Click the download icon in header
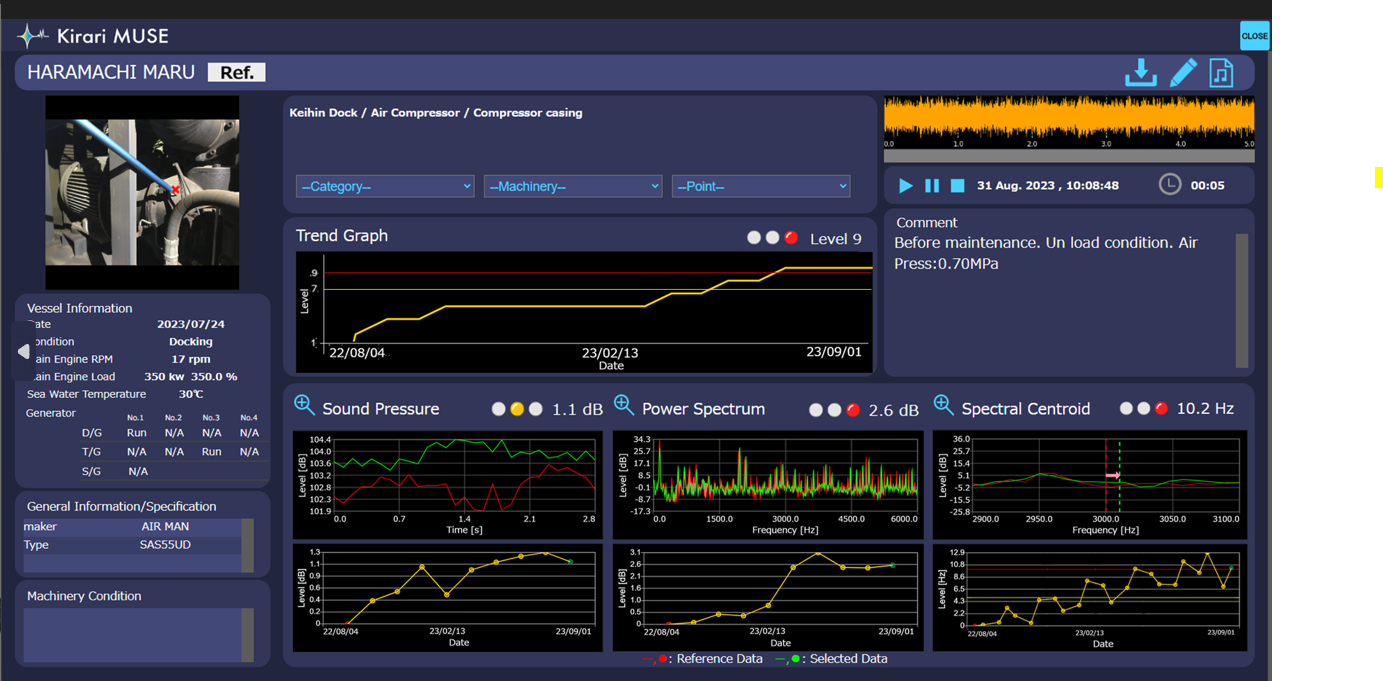Image resolution: width=1383 pixels, height=681 pixels. pyautogui.click(x=1140, y=73)
